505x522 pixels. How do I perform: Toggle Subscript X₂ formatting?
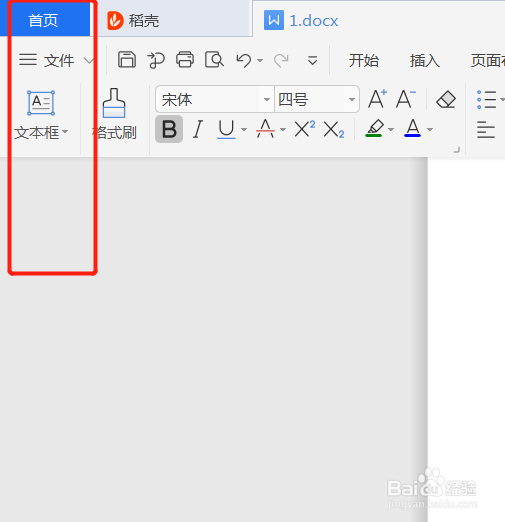334,130
